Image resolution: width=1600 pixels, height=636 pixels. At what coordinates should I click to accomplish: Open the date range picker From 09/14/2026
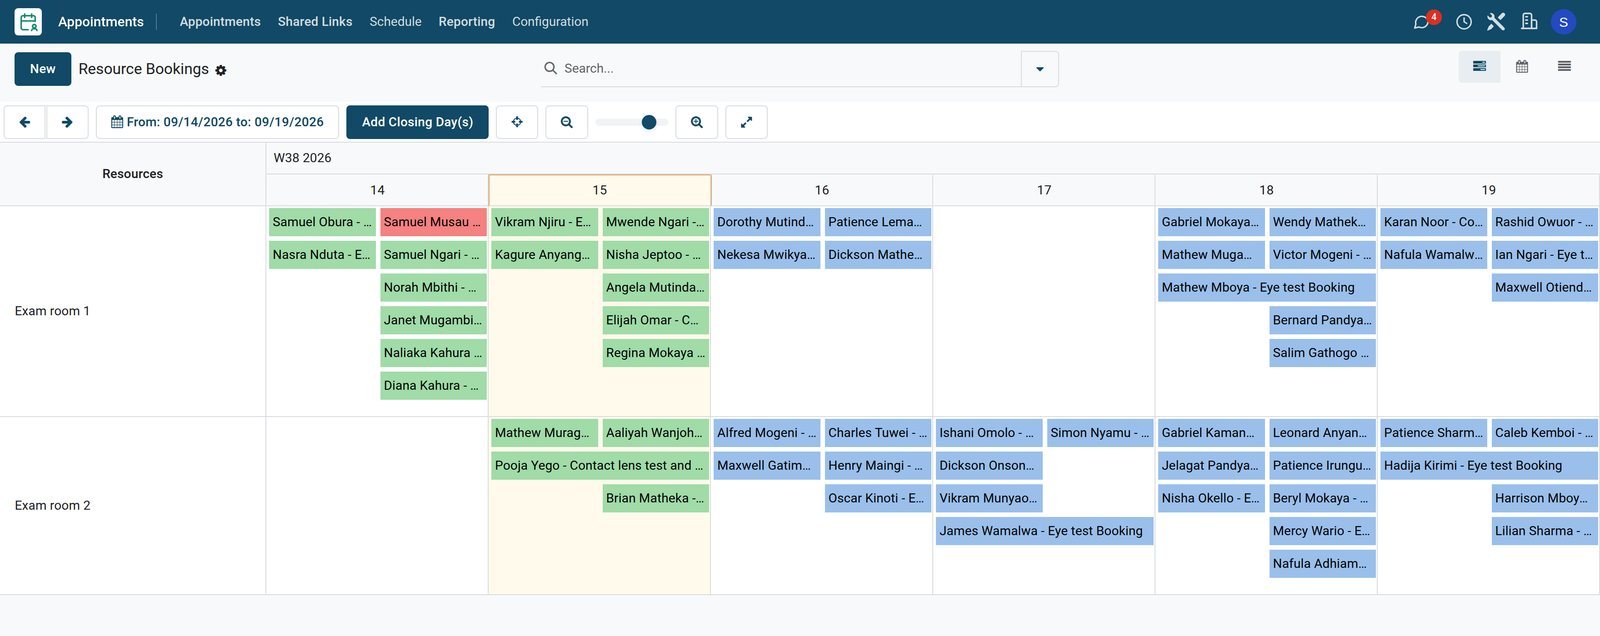coord(217,122)
